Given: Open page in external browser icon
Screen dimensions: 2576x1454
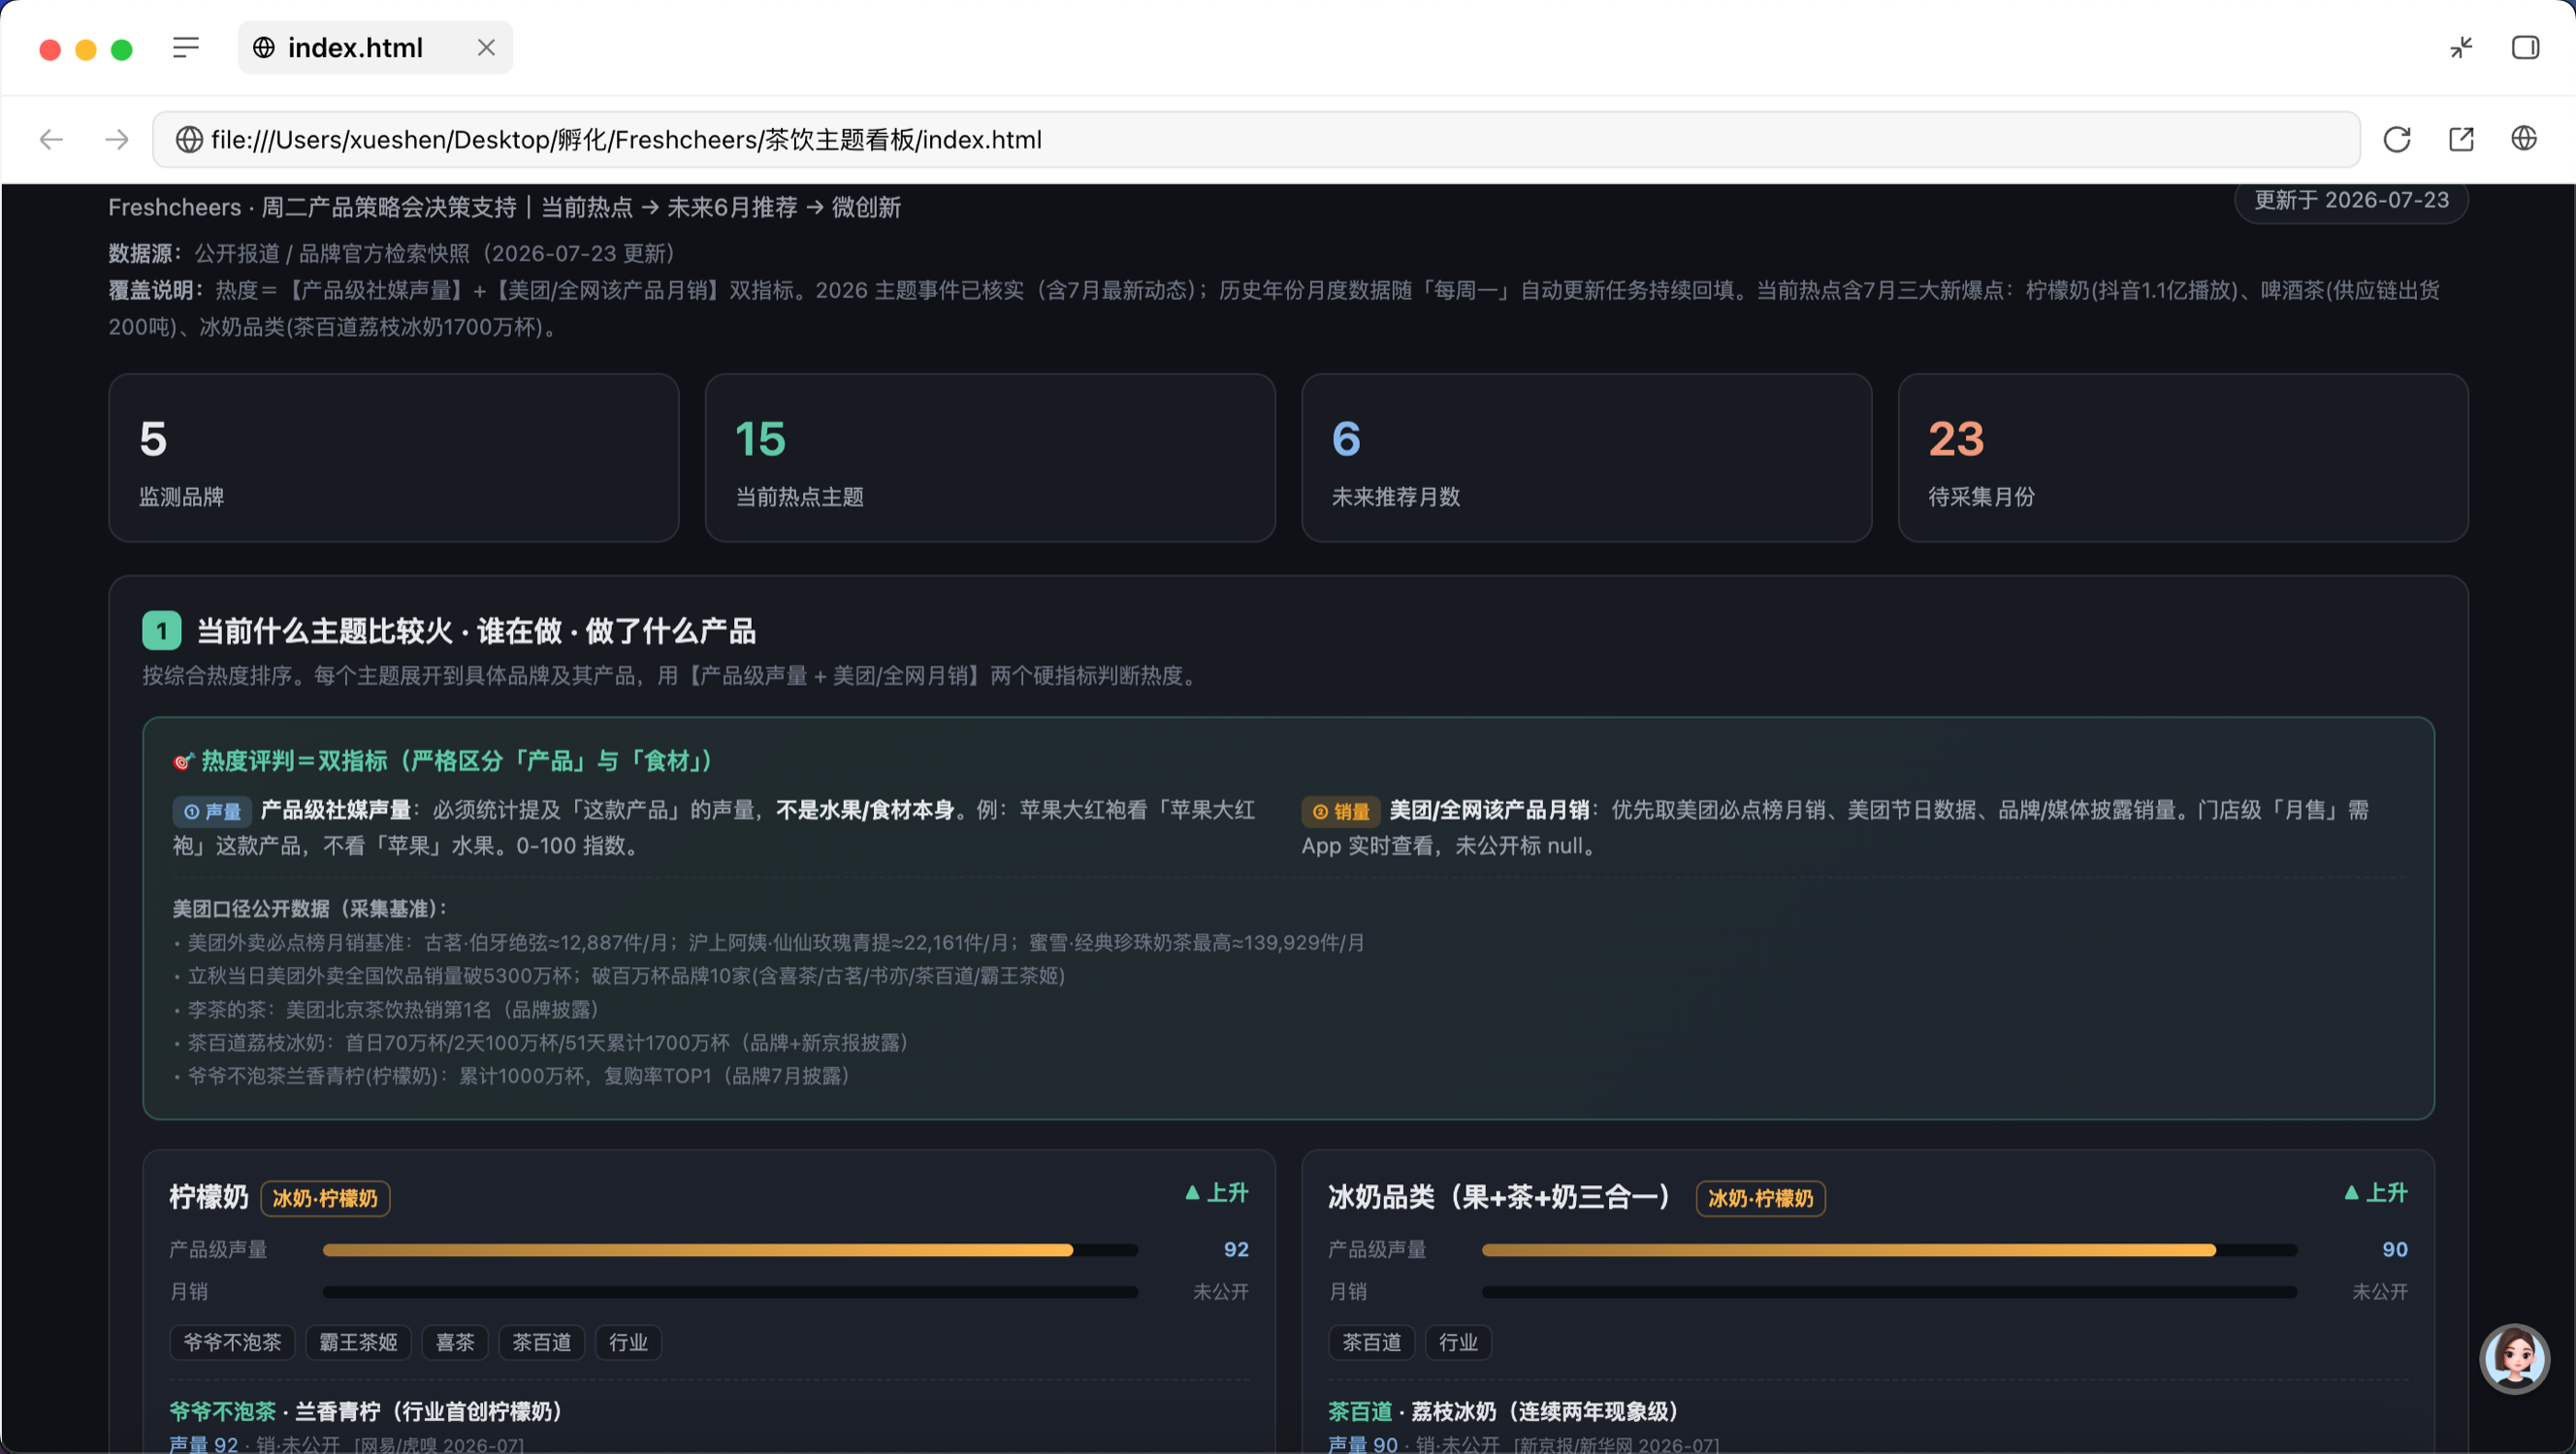Looking at the screenshot, I should click(2461, 140).
